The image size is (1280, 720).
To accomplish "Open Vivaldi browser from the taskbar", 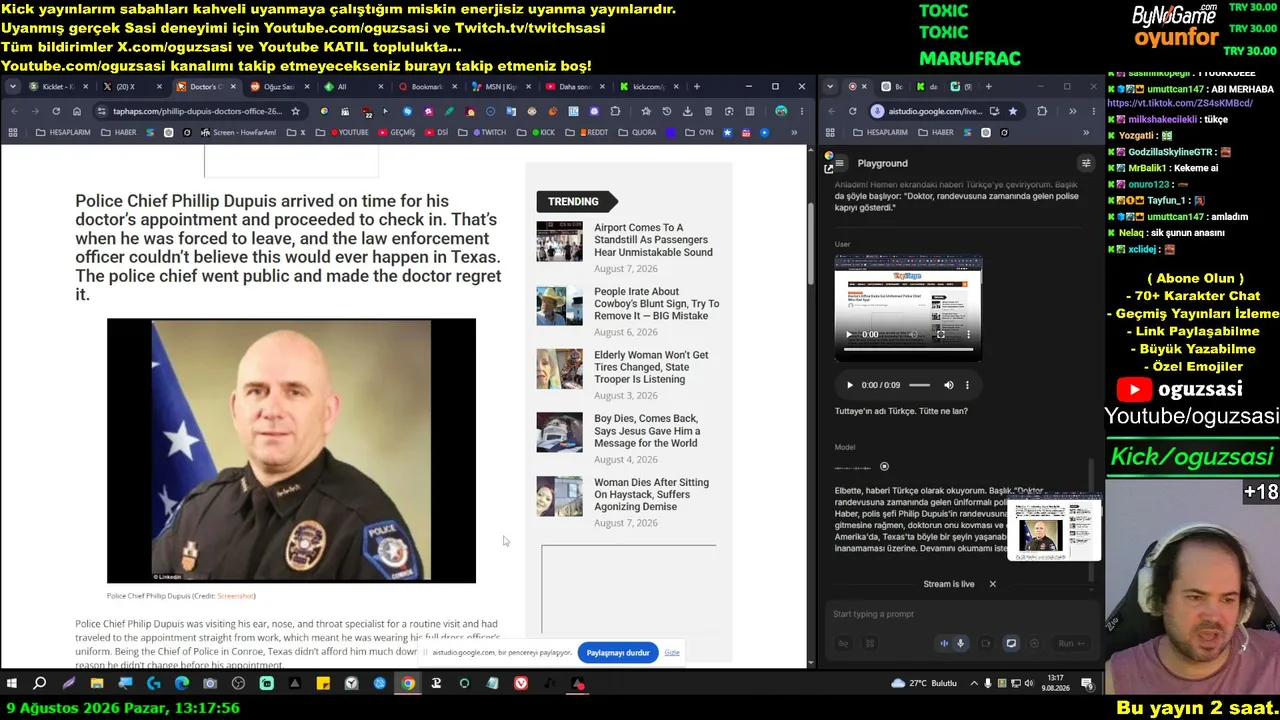I will 521,684.
